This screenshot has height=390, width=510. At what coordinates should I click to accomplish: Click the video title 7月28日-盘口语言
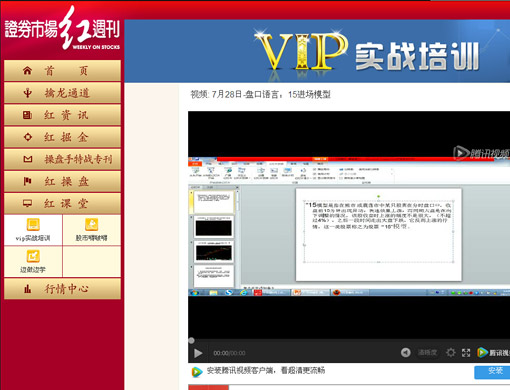pos(260,94)
